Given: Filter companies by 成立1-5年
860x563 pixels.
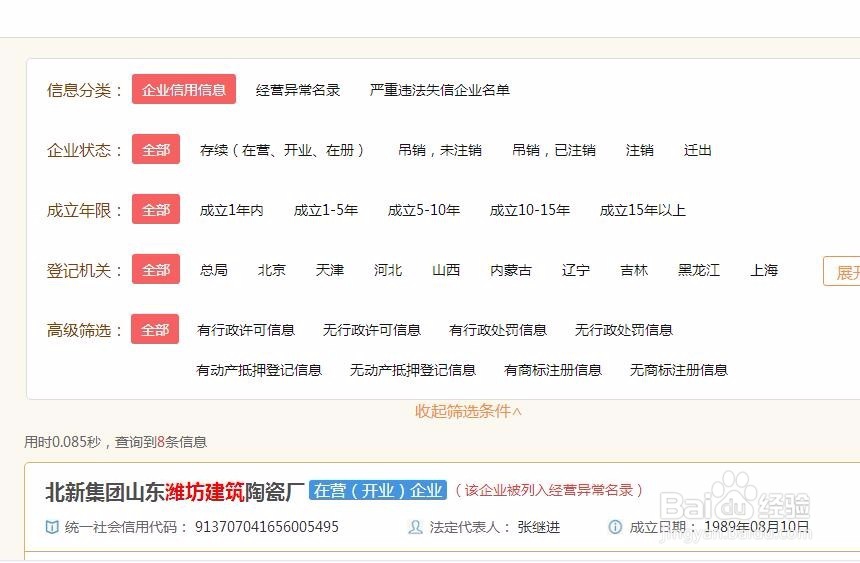Looking at the screenshot, I should click(x=326, y=210).
